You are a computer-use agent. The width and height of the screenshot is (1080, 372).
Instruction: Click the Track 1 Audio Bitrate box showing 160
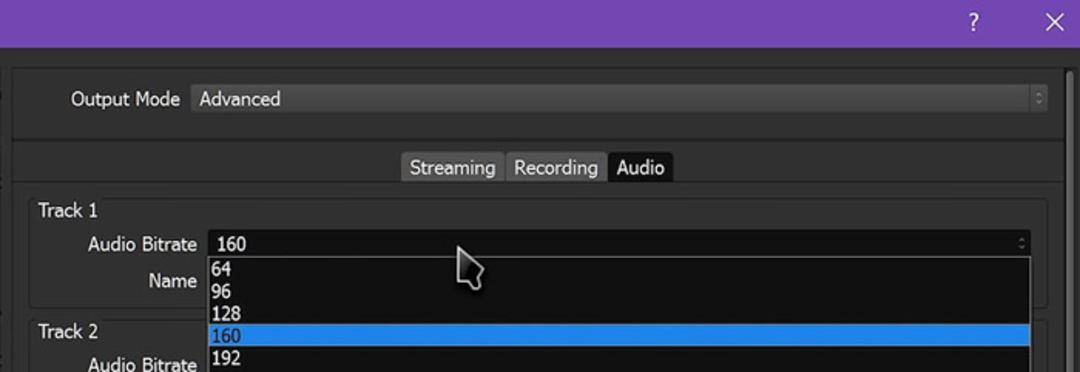(619, 244)
